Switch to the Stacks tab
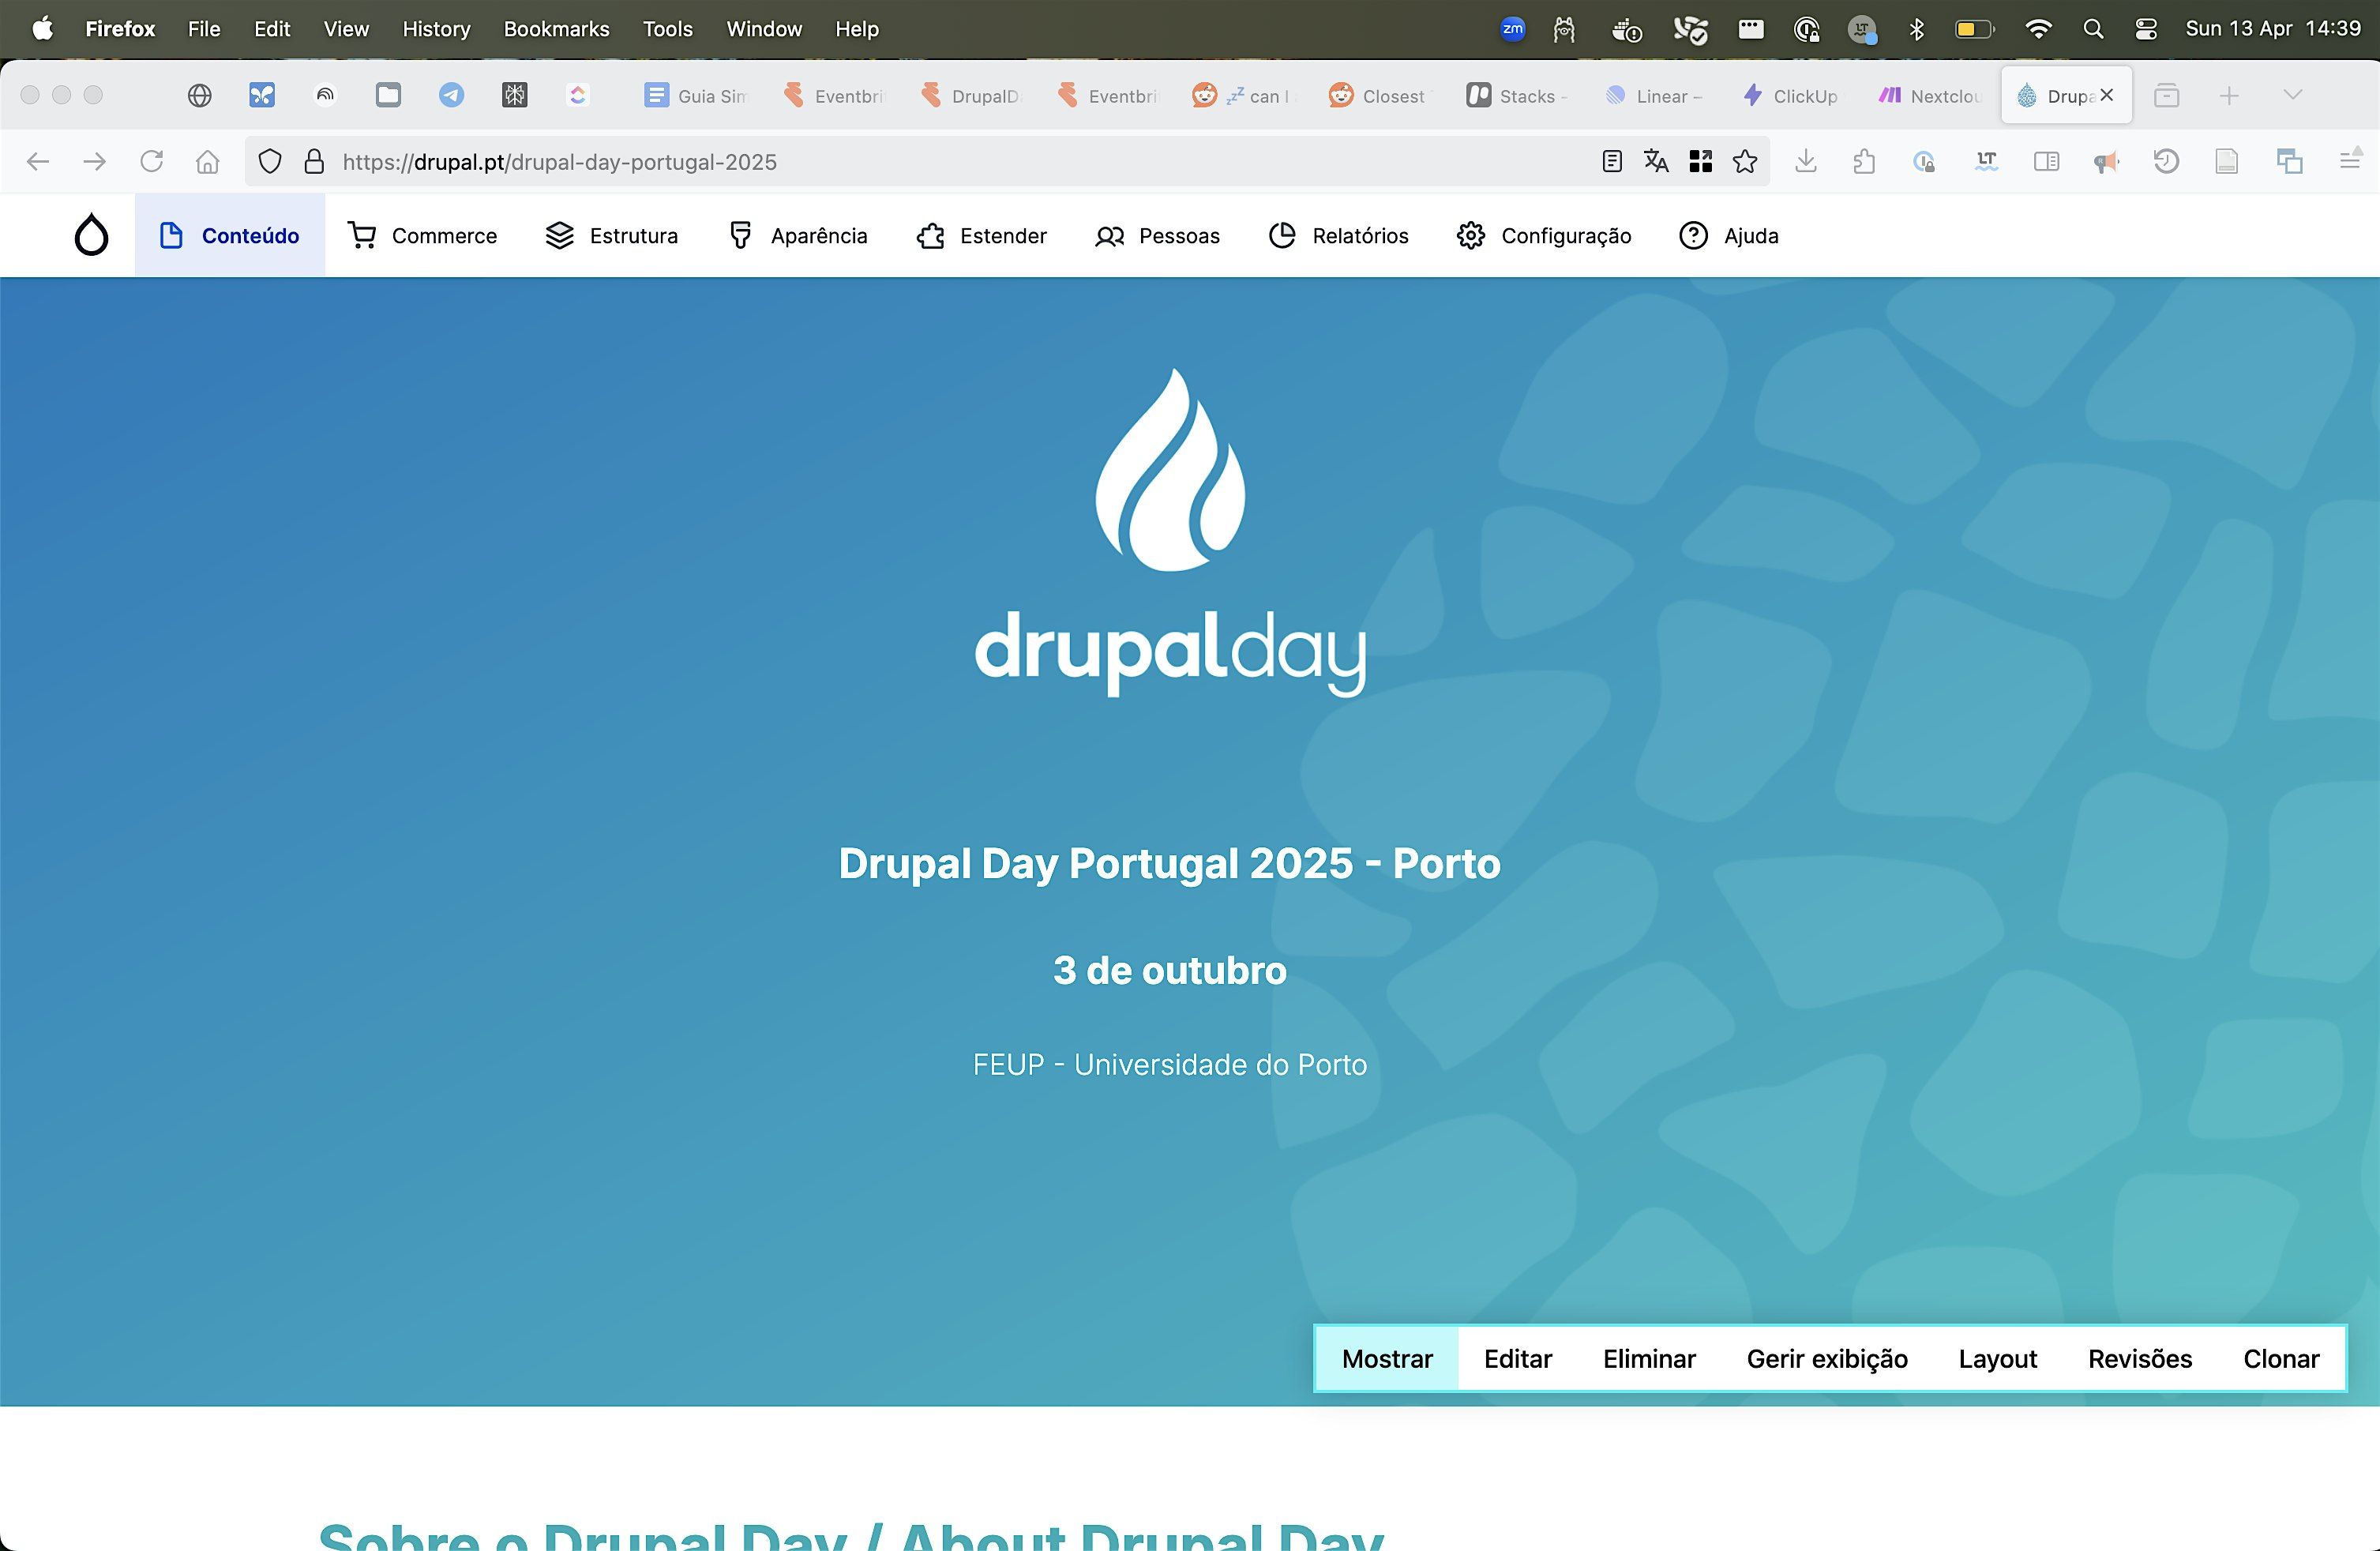Screen dimensions: 2380x1551 (1518, 96)
